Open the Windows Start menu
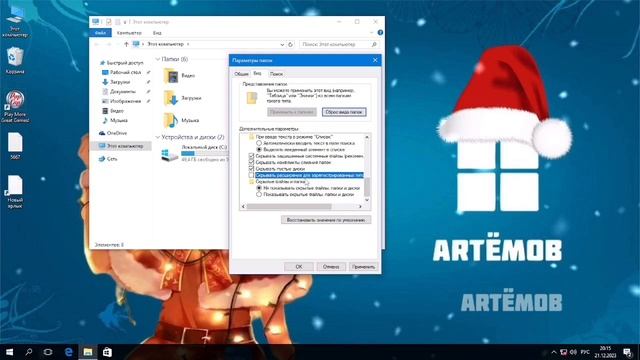This screenshot has height=360, width=640. pos(9,352)
